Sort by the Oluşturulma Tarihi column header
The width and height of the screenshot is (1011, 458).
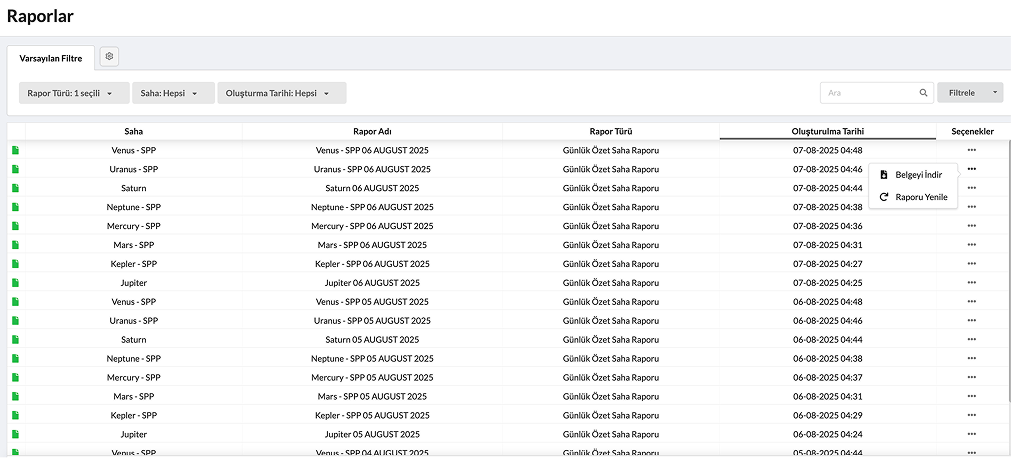point(827,131)
